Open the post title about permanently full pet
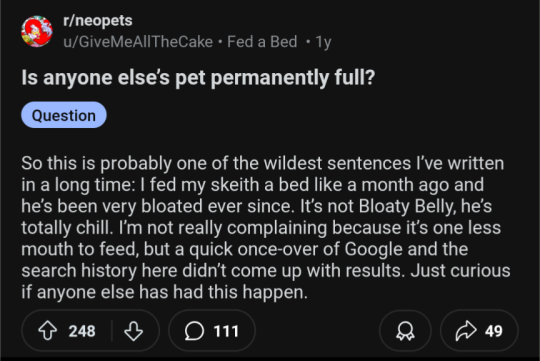Image resolution: width=540 pixels, height=361 pixels. click(198, 77)
